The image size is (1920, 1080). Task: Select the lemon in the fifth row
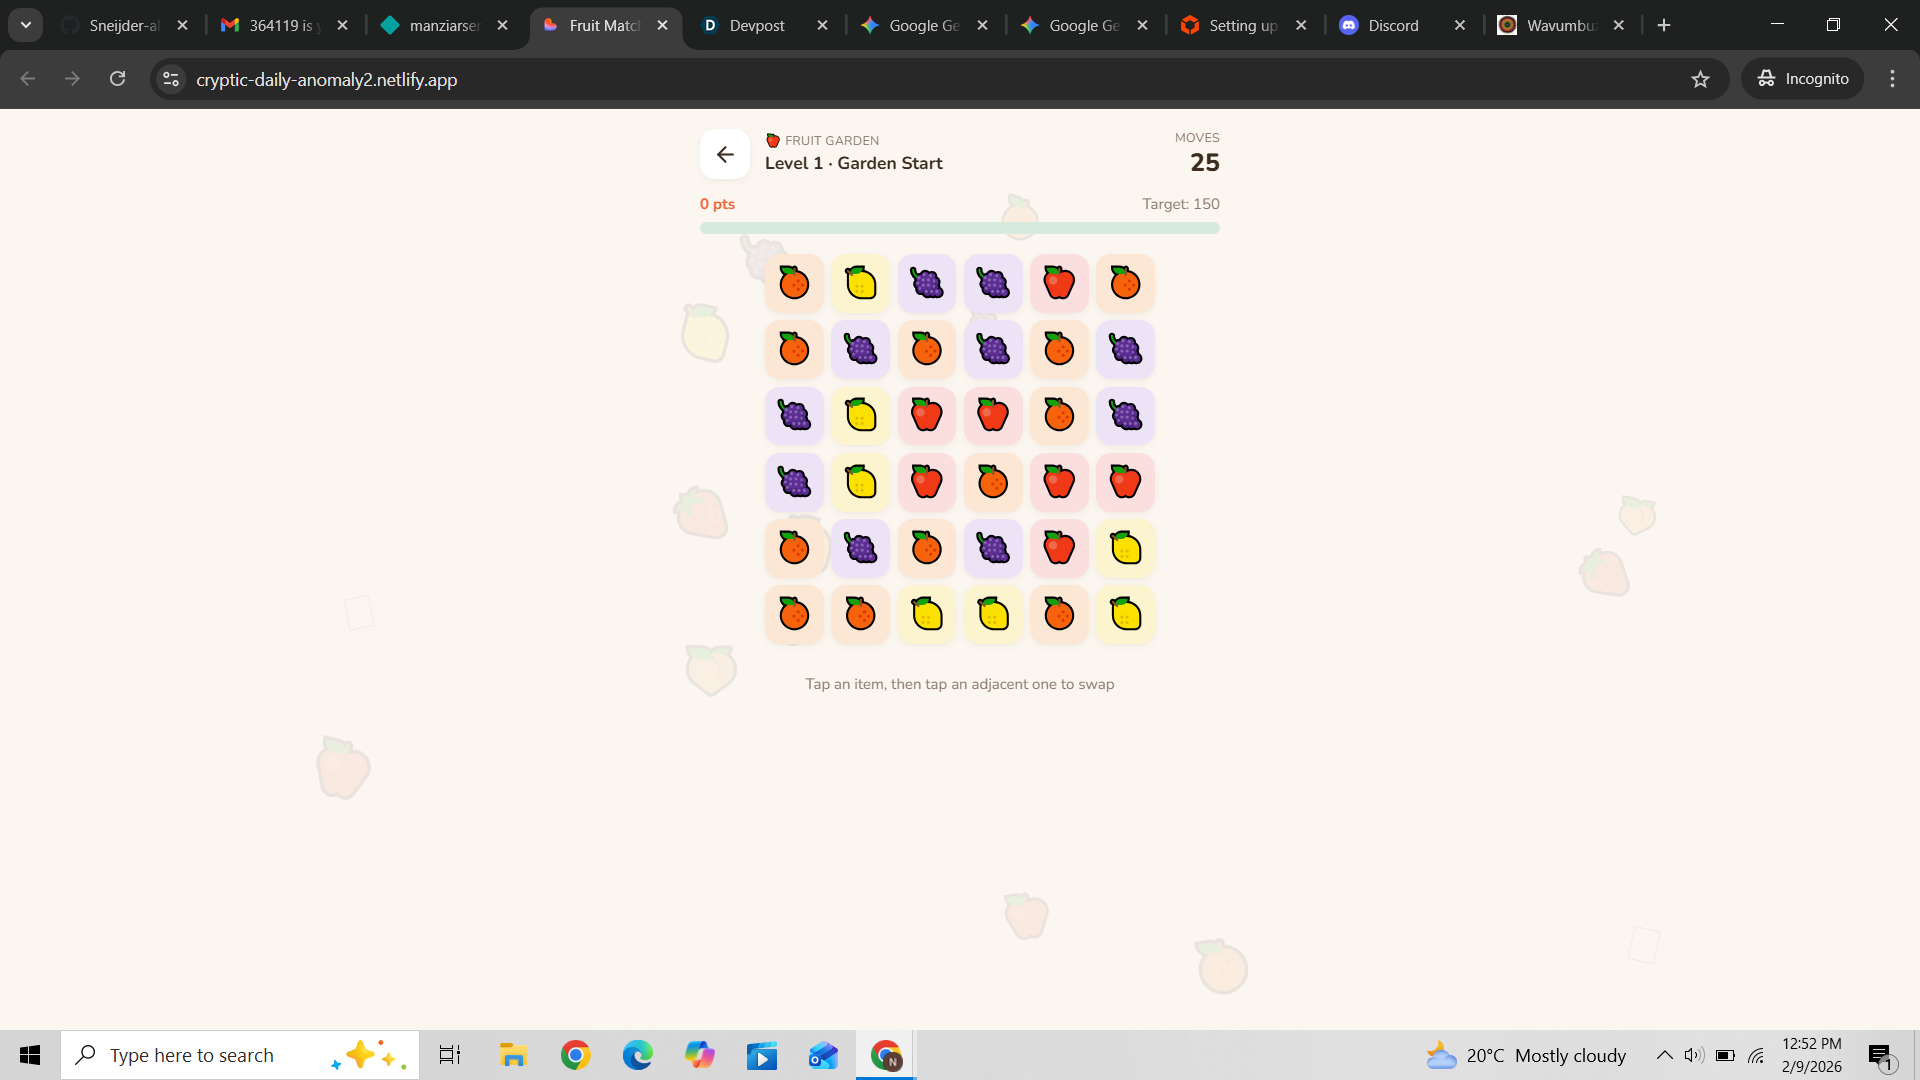1125,548
